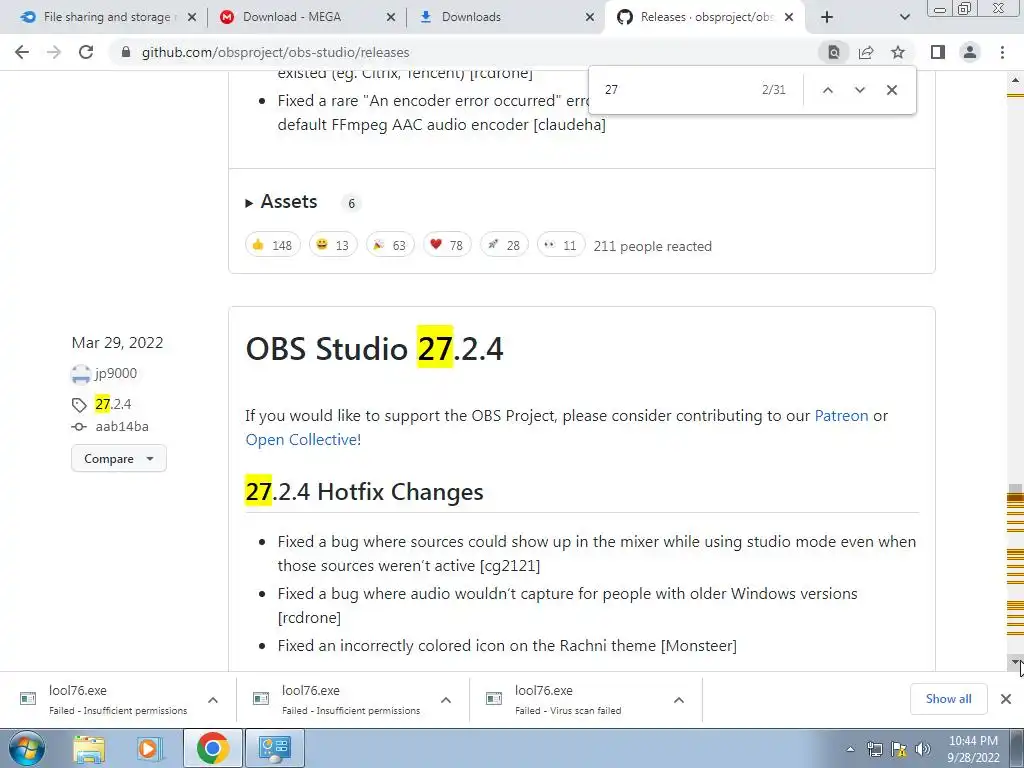Go back with the browser back arrow
Image resolution: width=1024 pixels, height=768 pixels.
(x=22, y=52)
